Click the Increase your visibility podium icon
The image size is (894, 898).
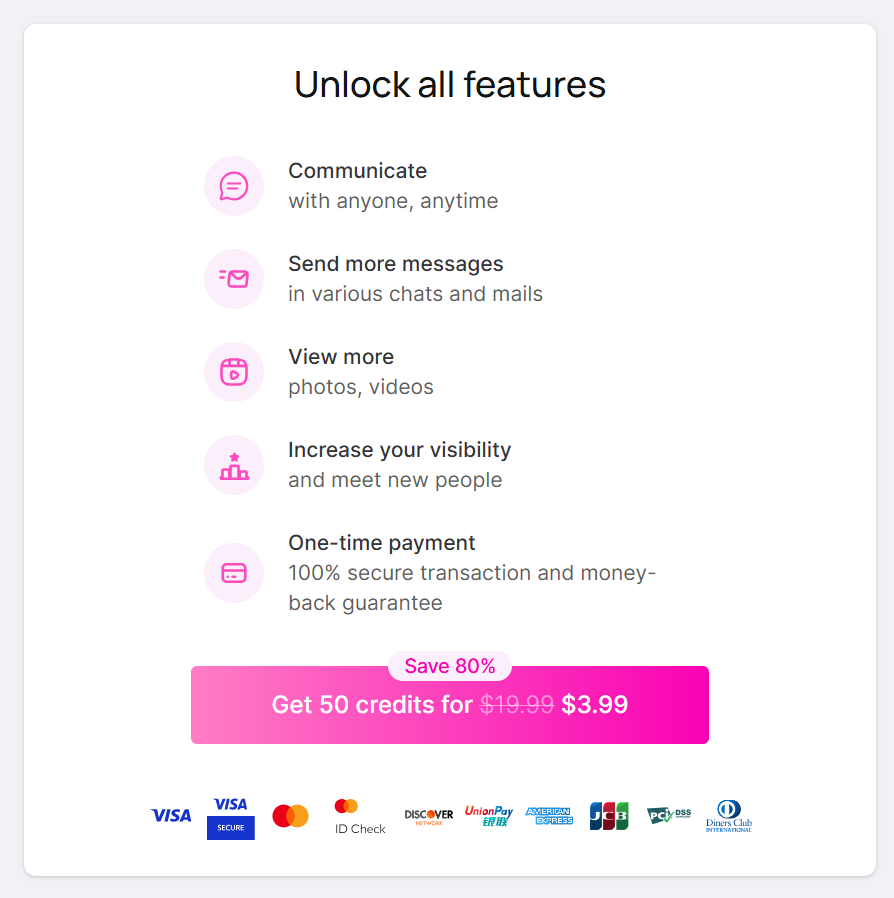(234, 465)
